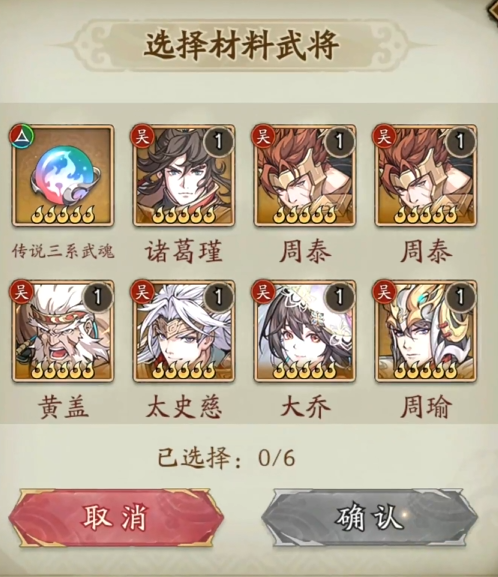Click the 确认 confirm button

pos(370,518)
